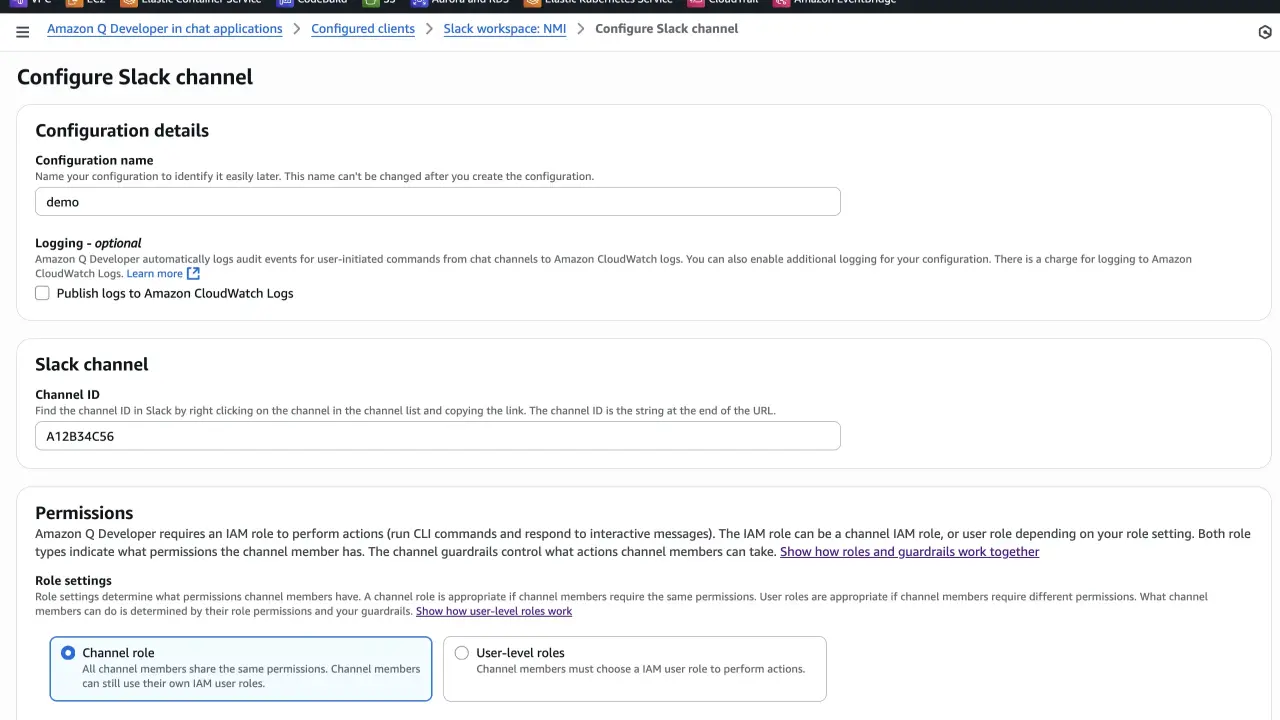Select the Channel role radio option
Viewport: 1280px width, 720px height.
[x=68, y=653]
